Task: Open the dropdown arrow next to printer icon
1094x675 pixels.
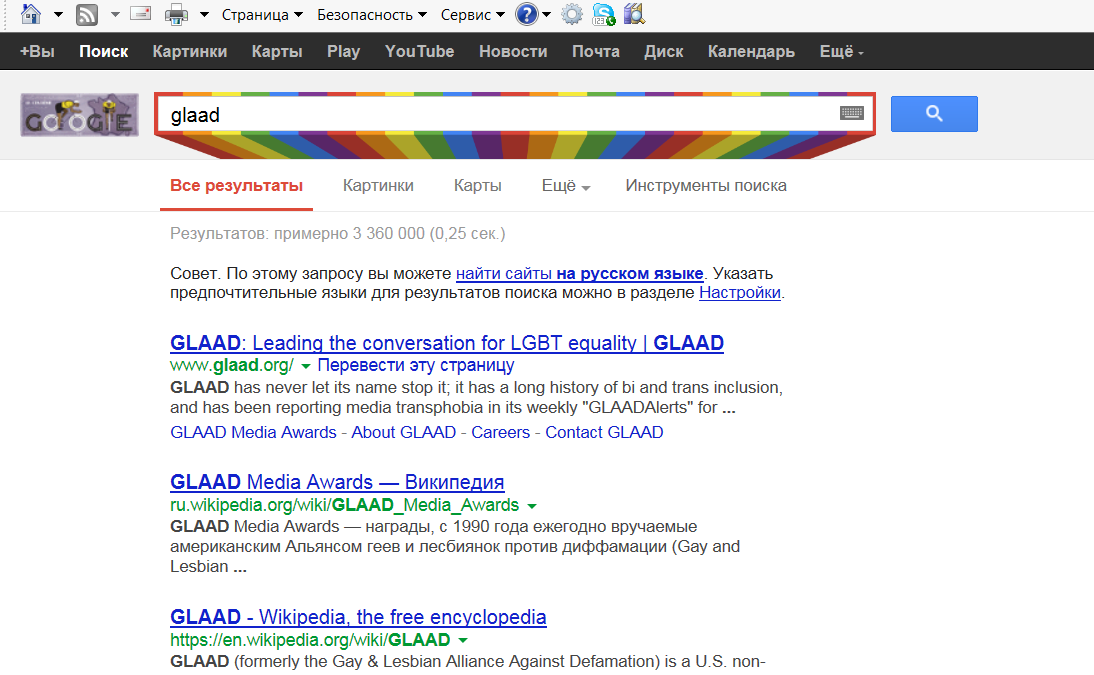Action: point(204,15)
